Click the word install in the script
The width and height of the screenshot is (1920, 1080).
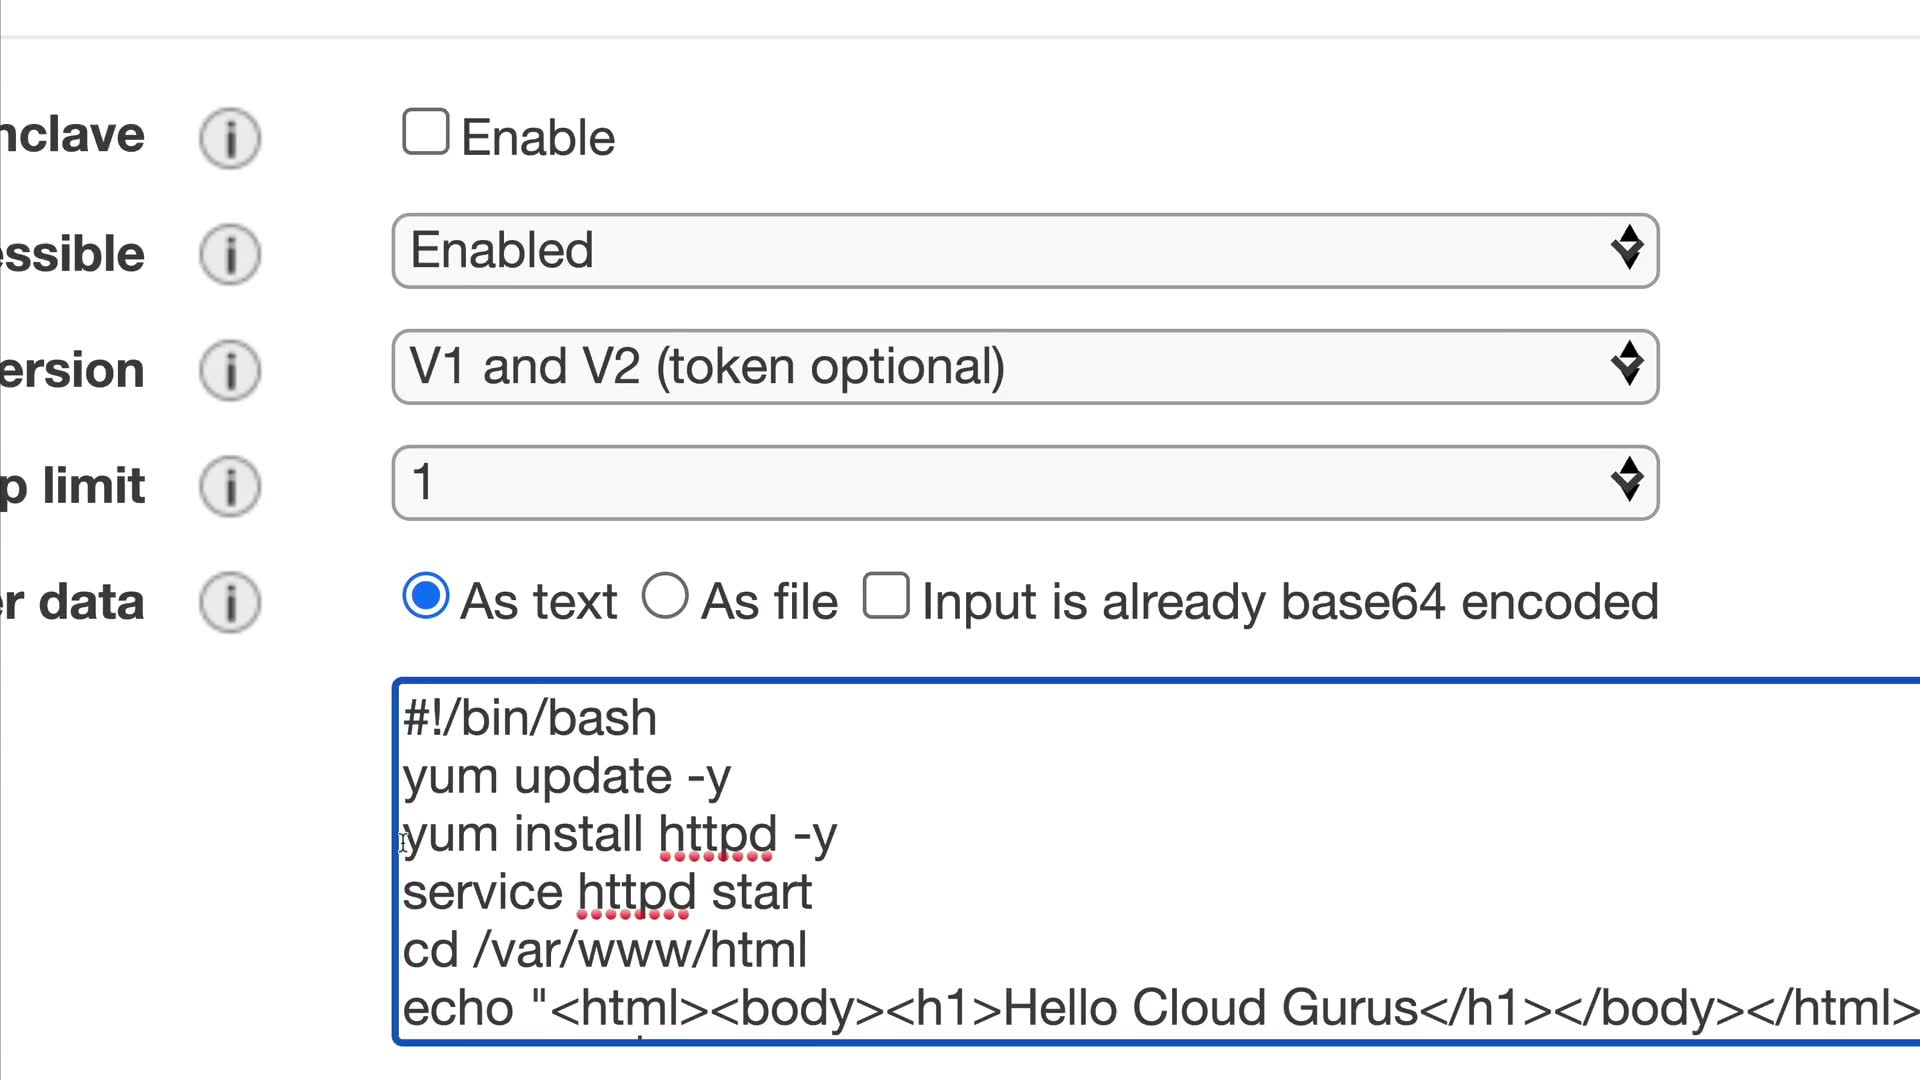click(x=578, y=835)
